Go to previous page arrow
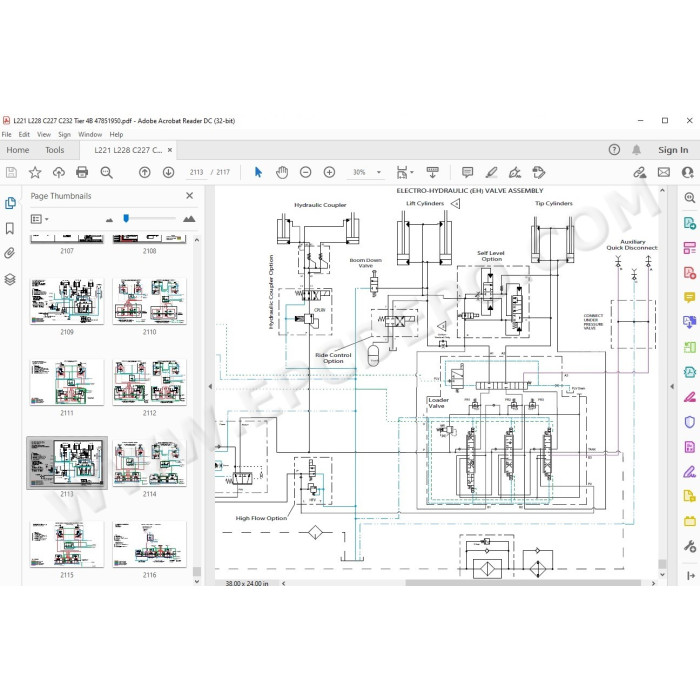700x700 pixels. [x=144, y=172]
